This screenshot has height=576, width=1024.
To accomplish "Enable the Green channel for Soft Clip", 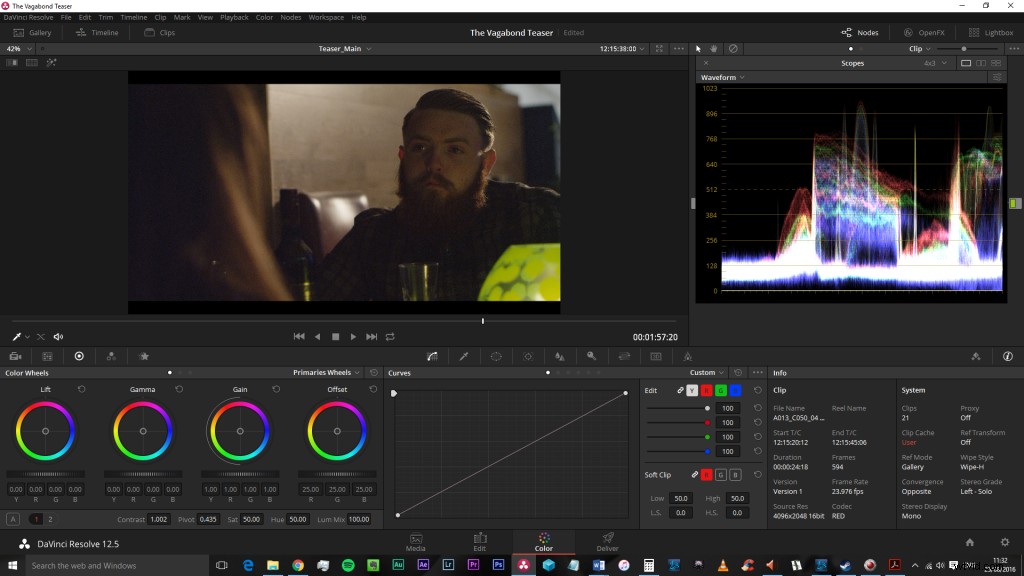I will (721, 473).
